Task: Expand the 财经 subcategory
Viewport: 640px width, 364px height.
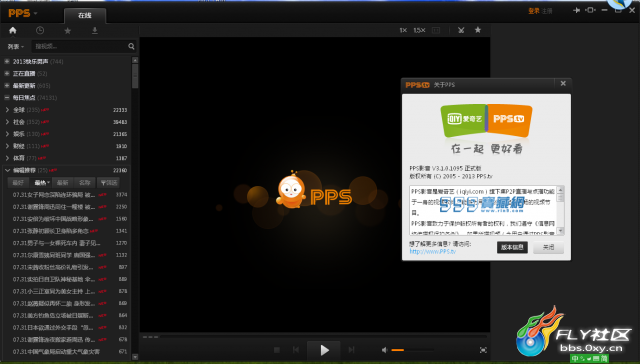Action: point(7,146)
